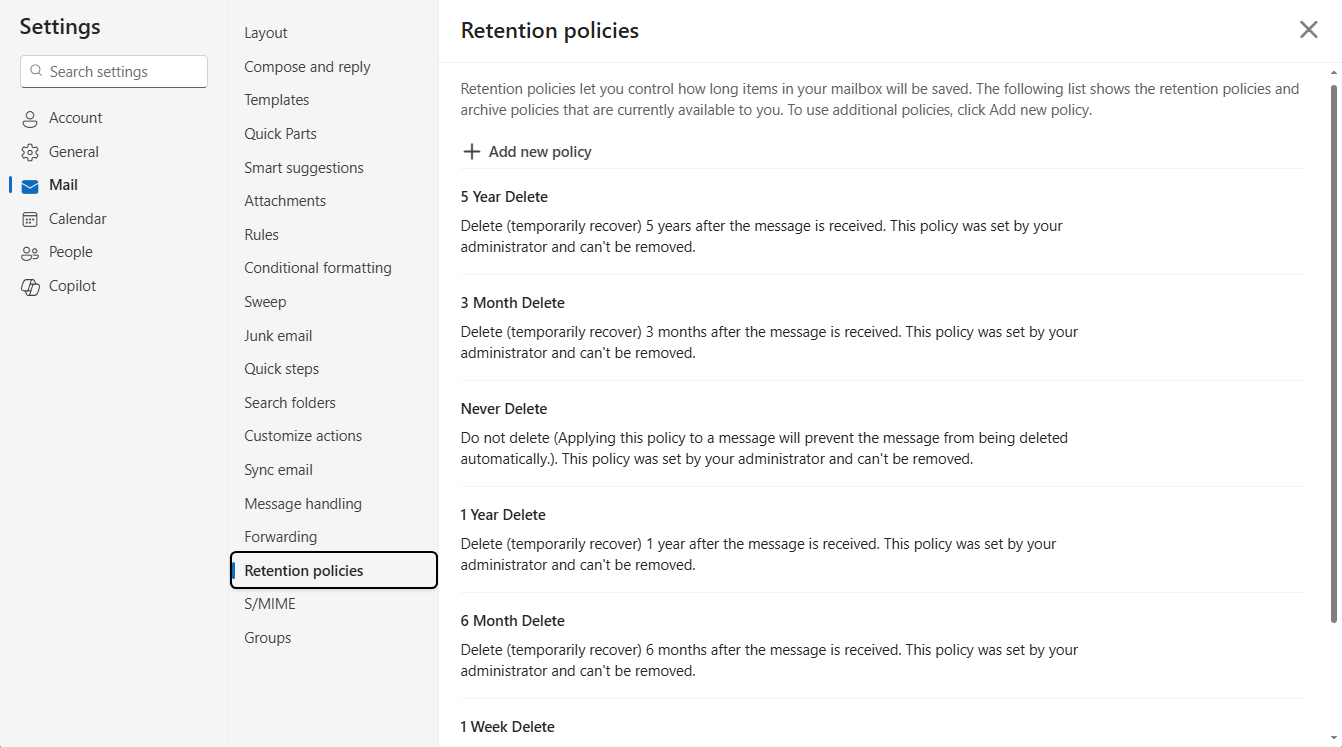1342x747 pixels.
Task: Click the Add new policy button
Action: (539, 152)
